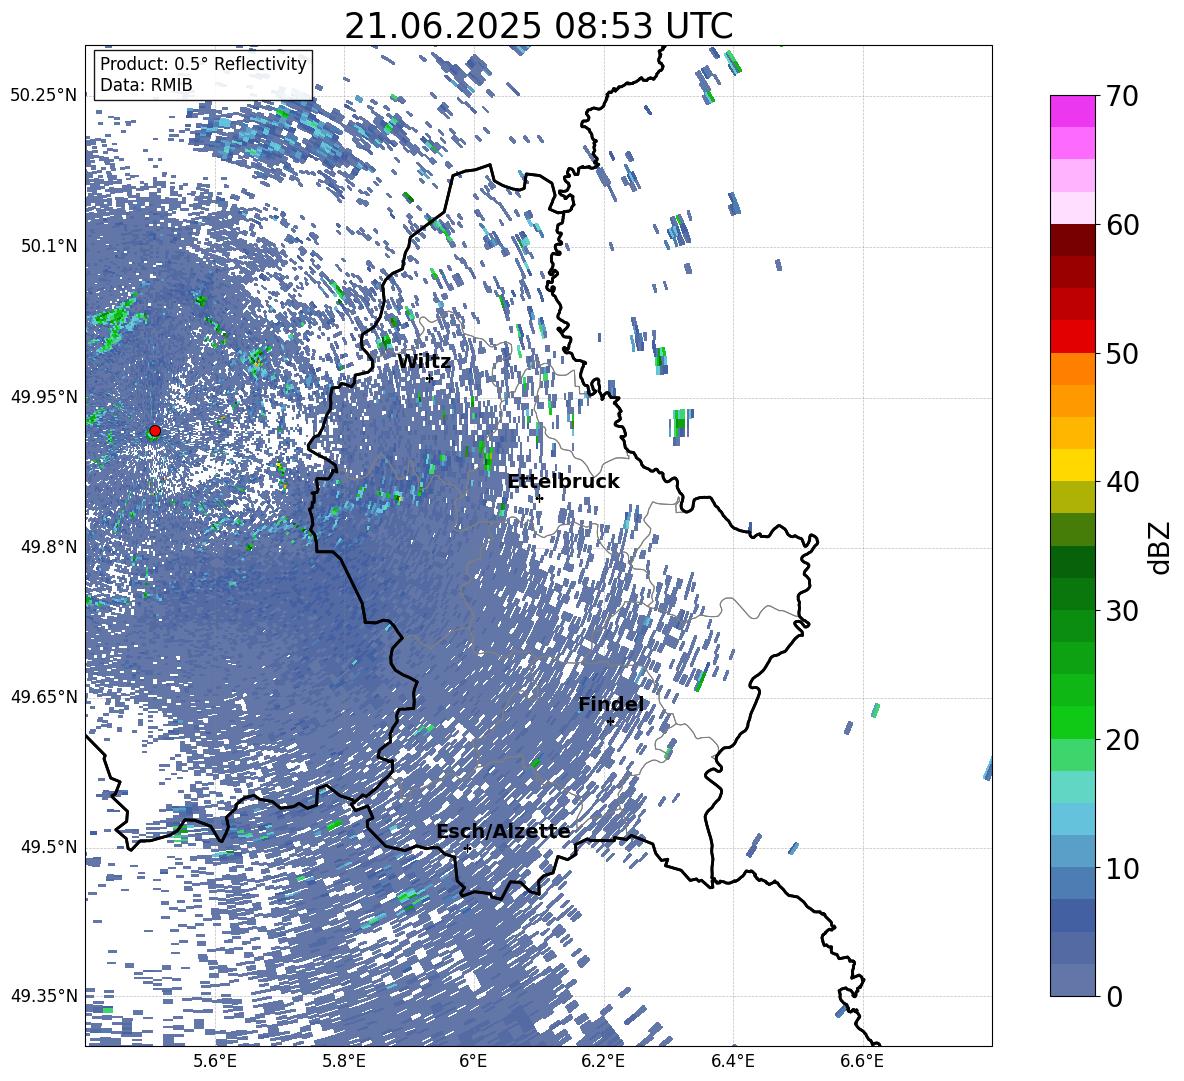Viewport: 1184px width, 1081px height.
Task: Click the 'Product: 0.5° Reflectivity' text
Action: coord(203,64)
